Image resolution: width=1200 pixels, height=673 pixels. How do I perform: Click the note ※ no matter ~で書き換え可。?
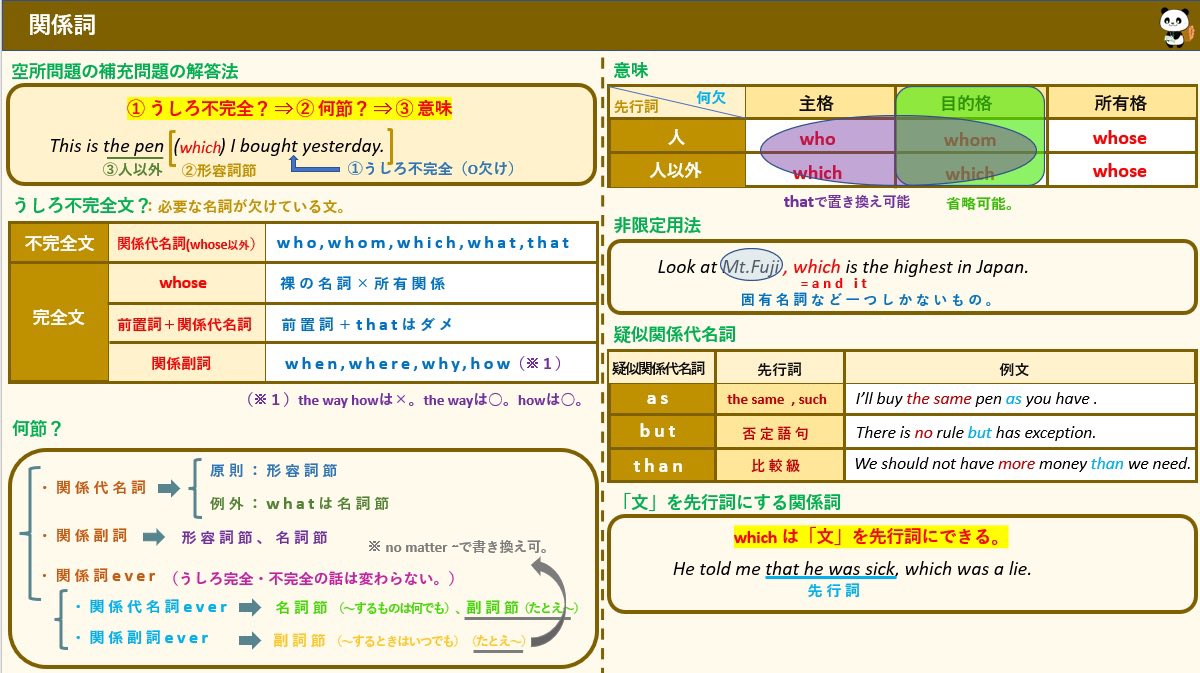[458, 547]
